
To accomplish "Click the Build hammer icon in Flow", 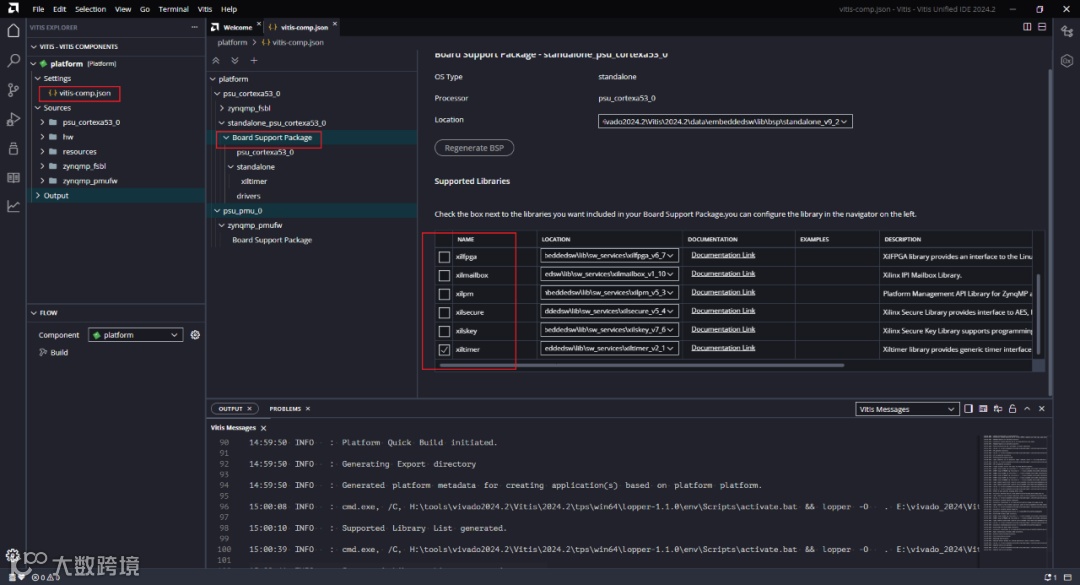I will pos(43,352).
